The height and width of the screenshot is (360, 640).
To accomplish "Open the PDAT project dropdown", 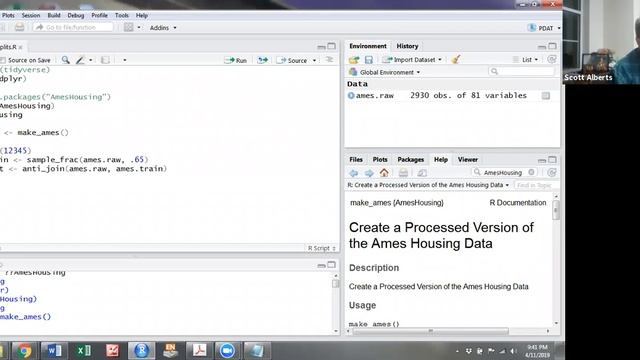I will 544,28.
